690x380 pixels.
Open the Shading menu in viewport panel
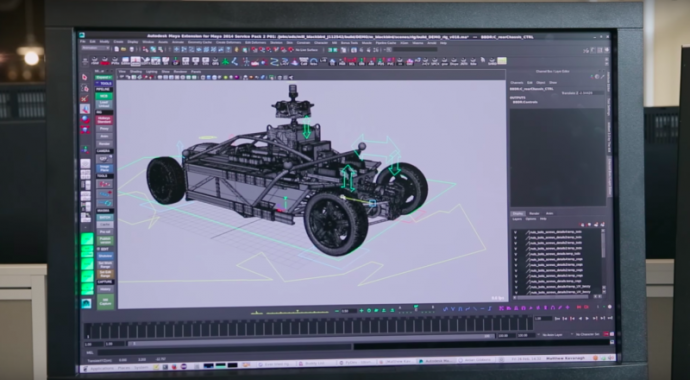136,71
